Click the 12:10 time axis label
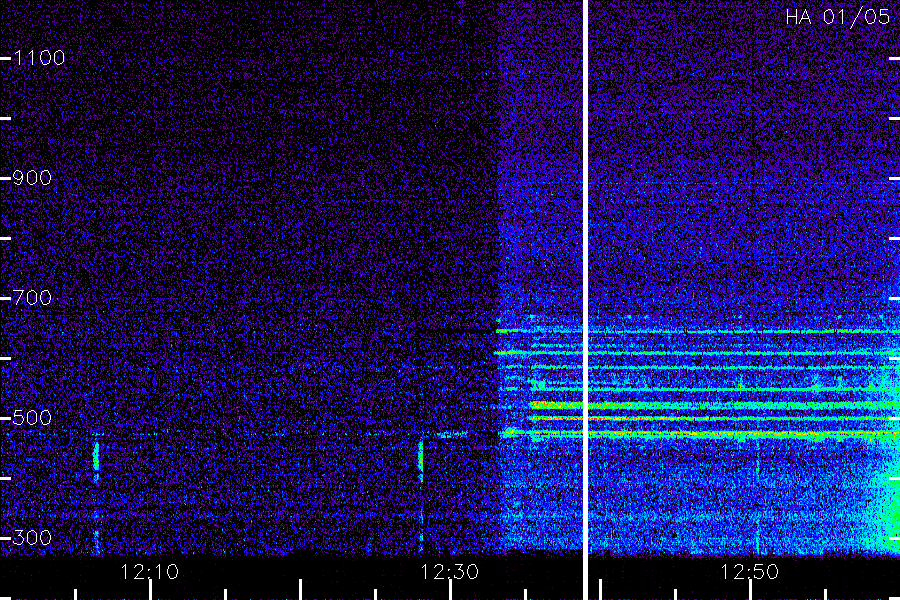The width and height of the screenshot is (900, 600). point(150,572)
